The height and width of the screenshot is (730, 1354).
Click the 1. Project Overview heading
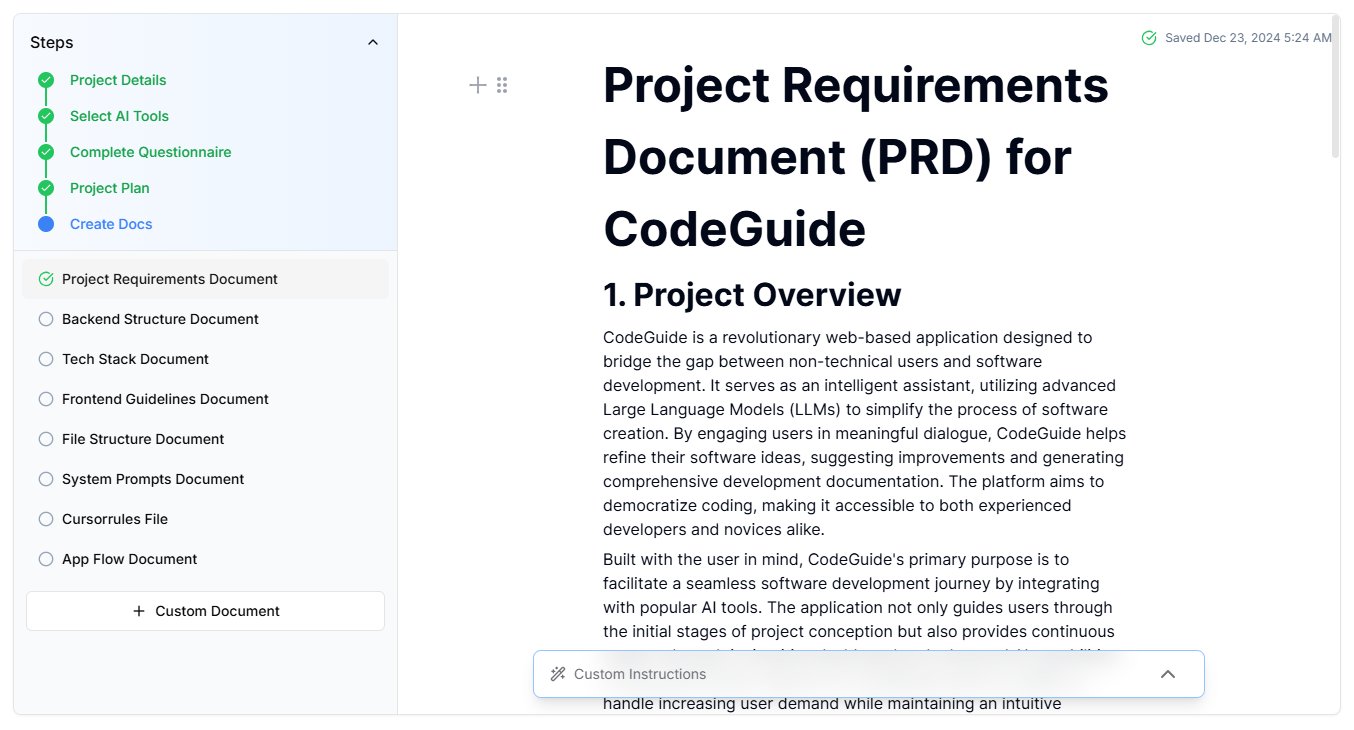click(752, 295)
